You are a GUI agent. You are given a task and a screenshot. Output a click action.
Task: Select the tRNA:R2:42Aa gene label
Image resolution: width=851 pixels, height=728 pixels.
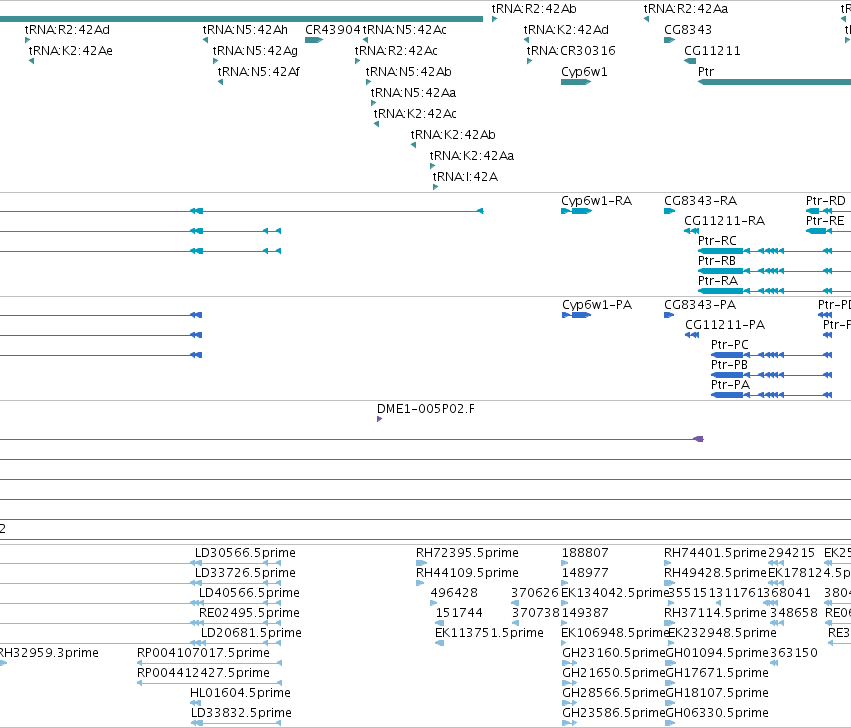coord(686,9)
